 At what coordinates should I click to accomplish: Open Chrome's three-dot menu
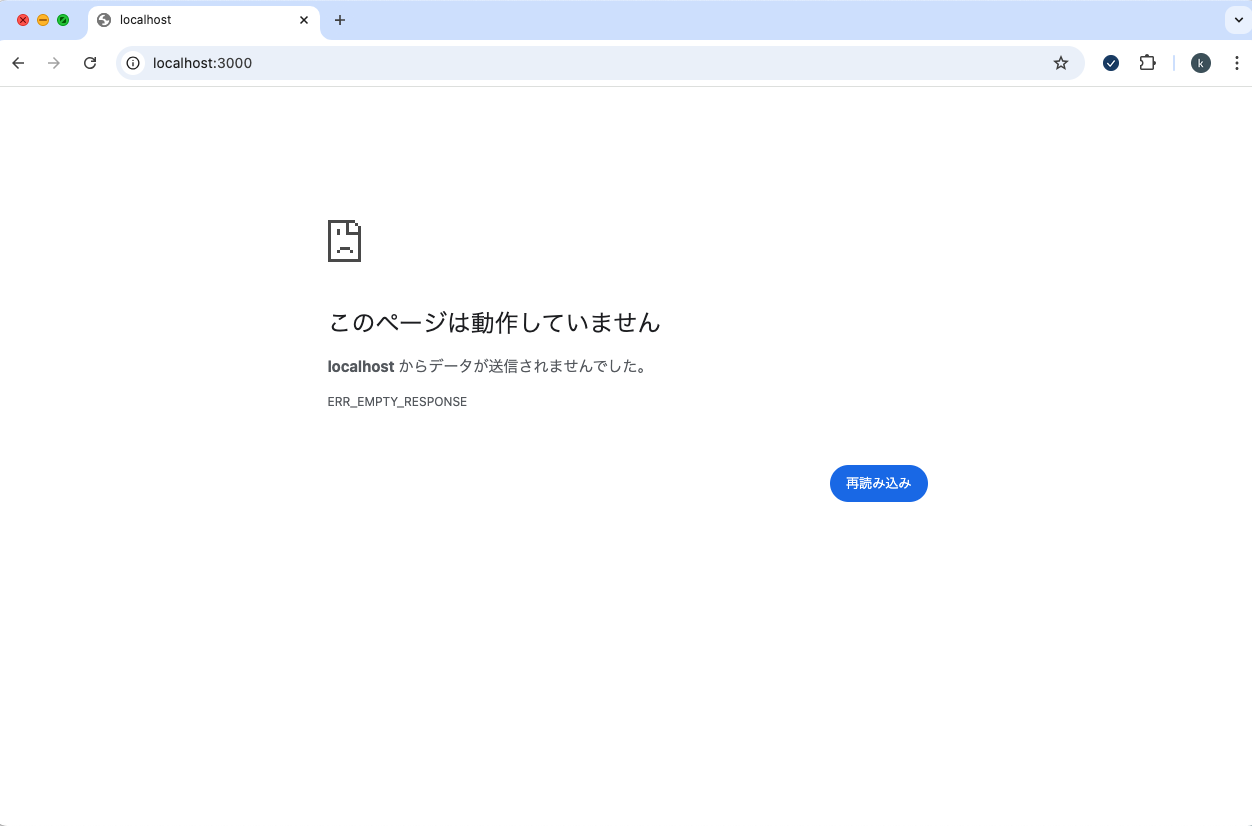pos(1236,63)
